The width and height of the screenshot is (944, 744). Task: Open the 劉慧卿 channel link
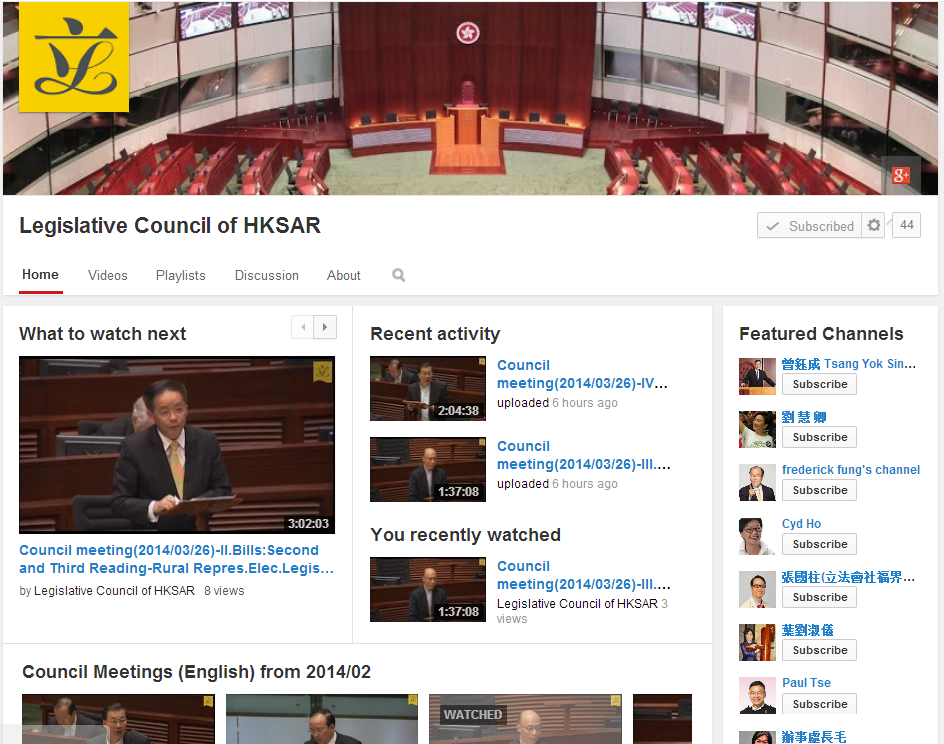click(x=804, y=417)
